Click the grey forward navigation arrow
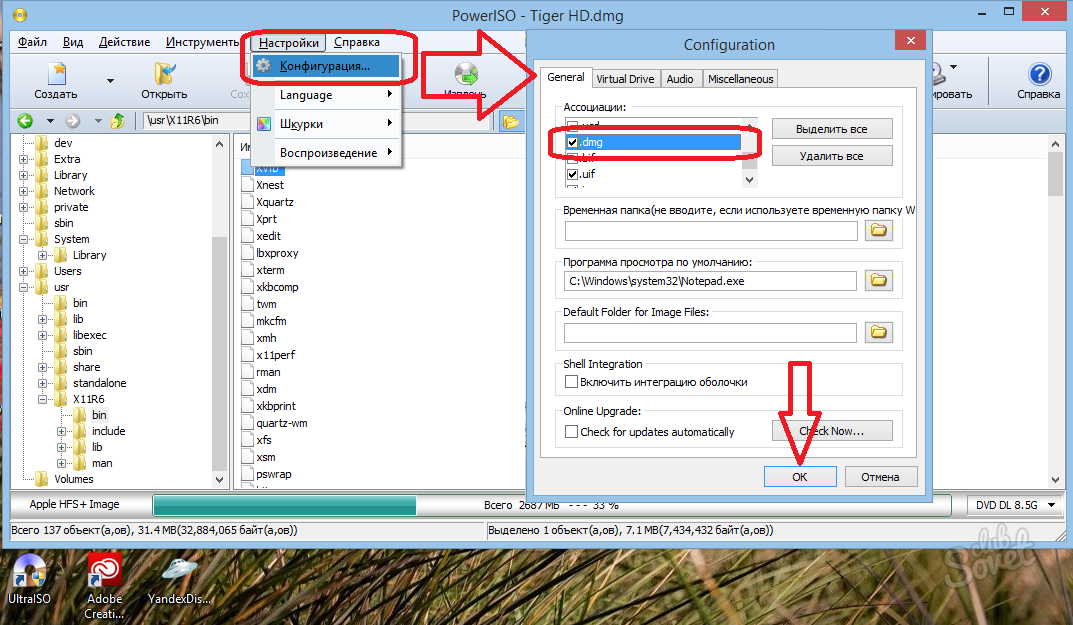This screenshot has height=625, width=1073. pyautogui.click(x=73, y=121)
